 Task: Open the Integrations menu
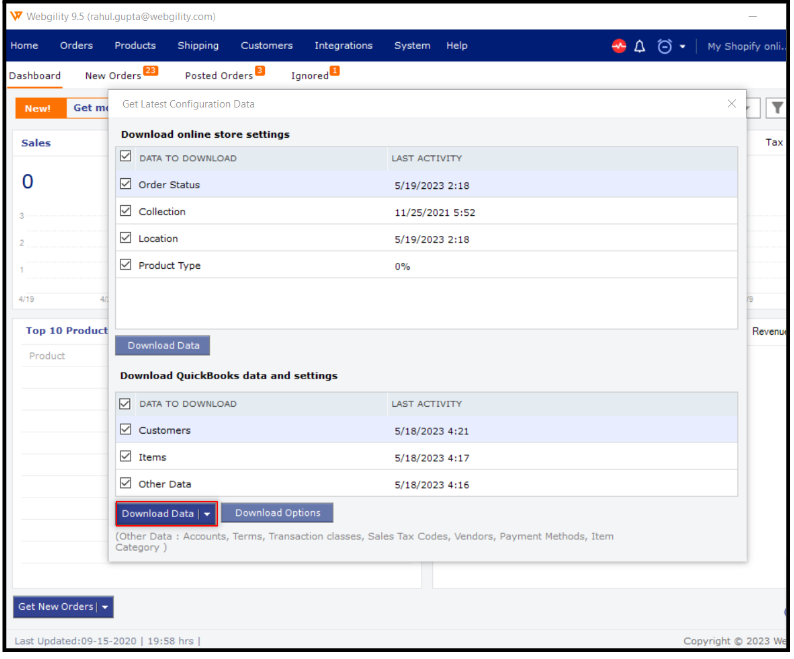(344, 46)
